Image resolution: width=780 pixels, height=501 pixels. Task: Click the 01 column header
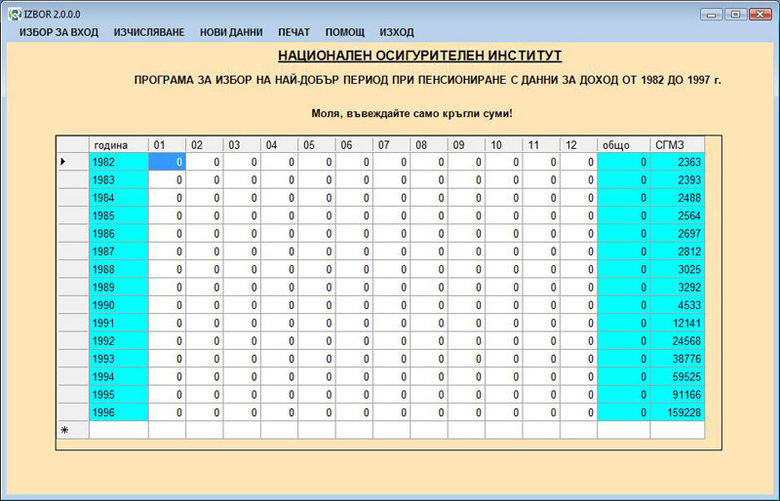(x=167, y=145)
